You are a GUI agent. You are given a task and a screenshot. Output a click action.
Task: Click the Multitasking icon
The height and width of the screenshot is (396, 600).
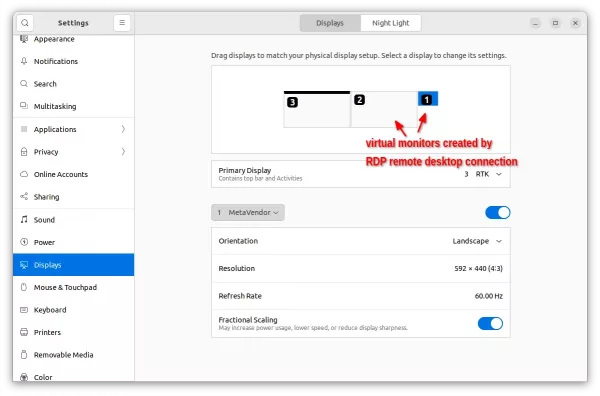click(x=24, y=106)
